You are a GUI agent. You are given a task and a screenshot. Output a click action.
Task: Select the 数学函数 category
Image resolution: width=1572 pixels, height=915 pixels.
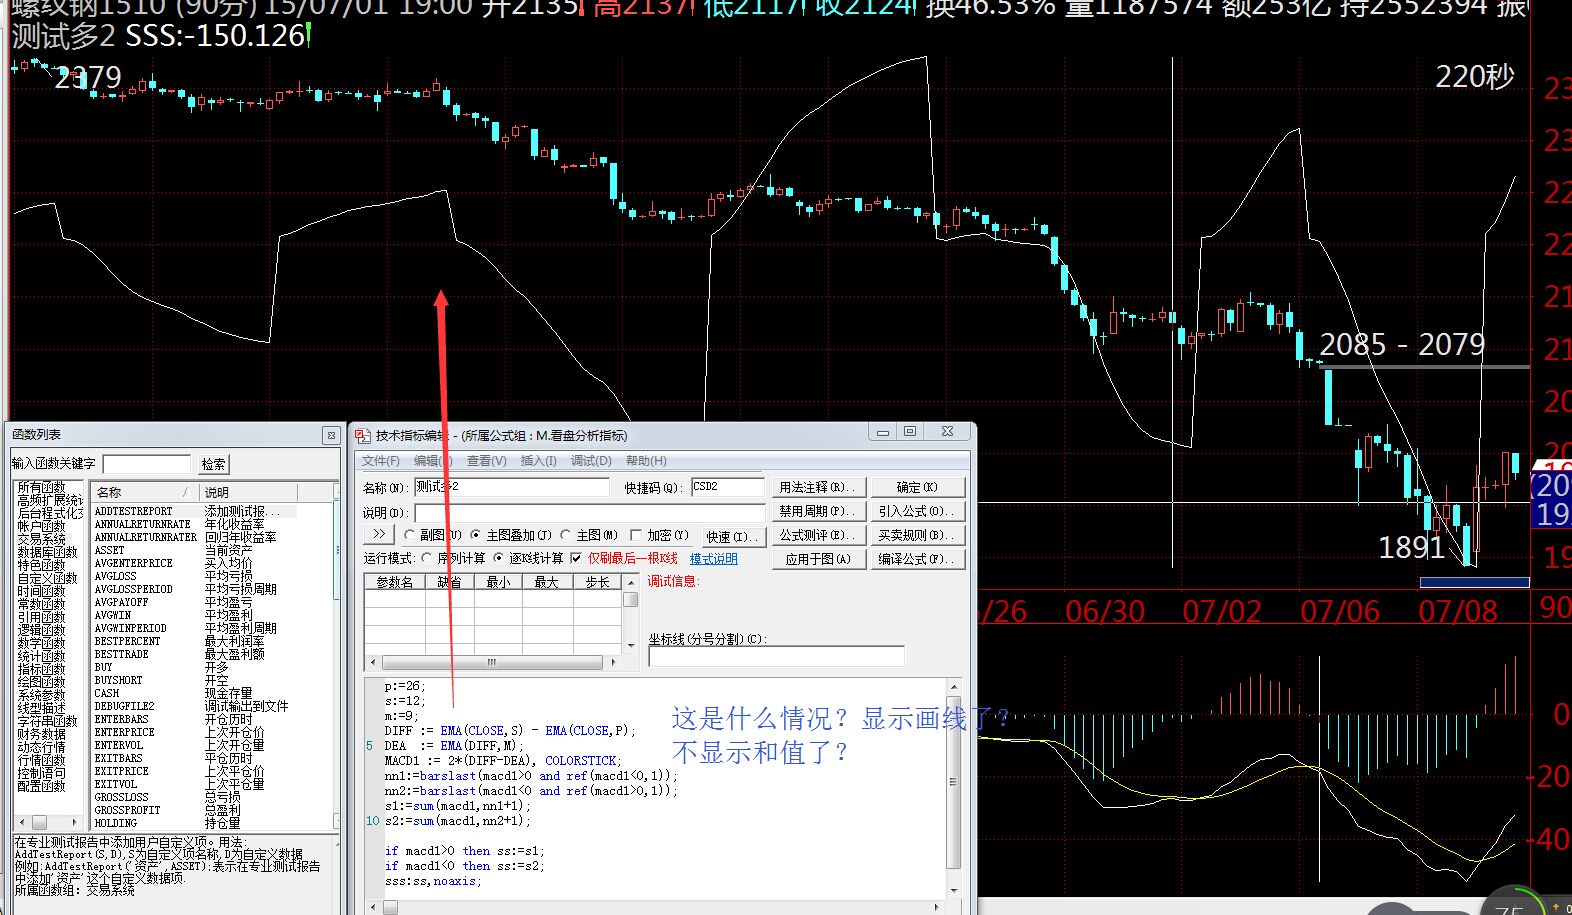(x=41, y=643)
